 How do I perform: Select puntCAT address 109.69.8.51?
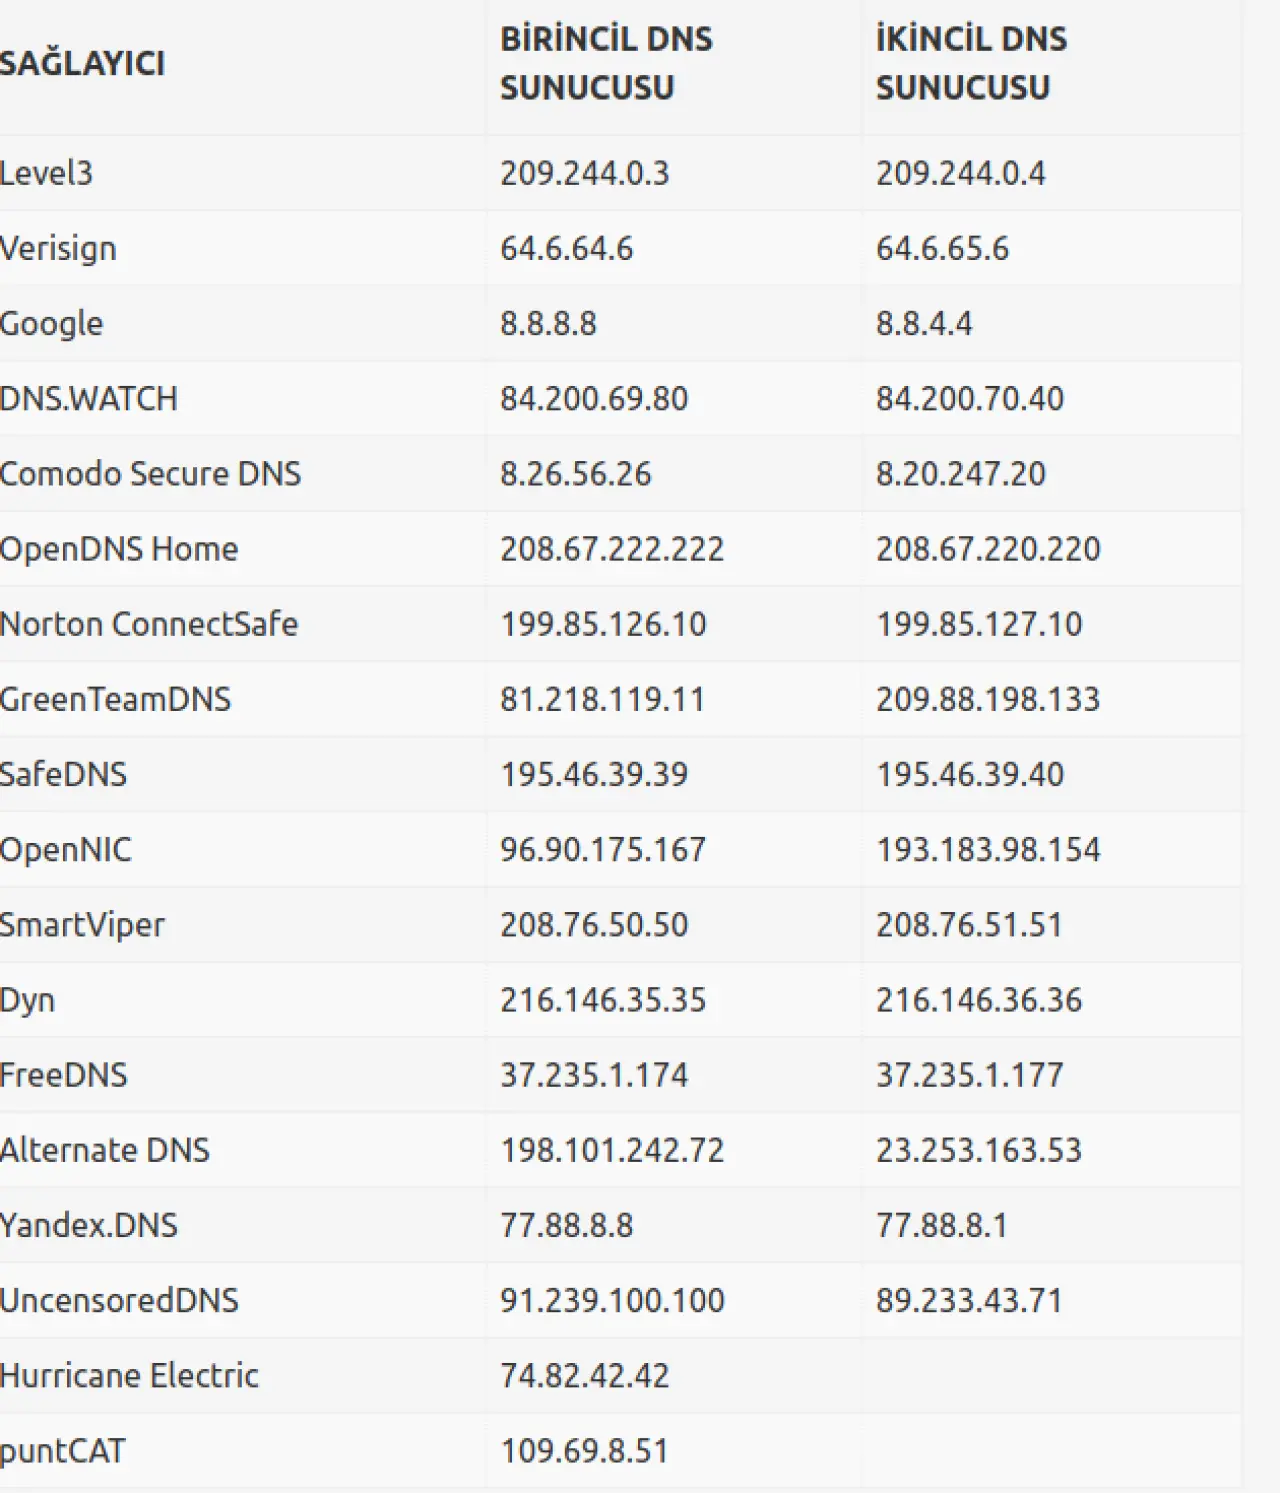584,1451
